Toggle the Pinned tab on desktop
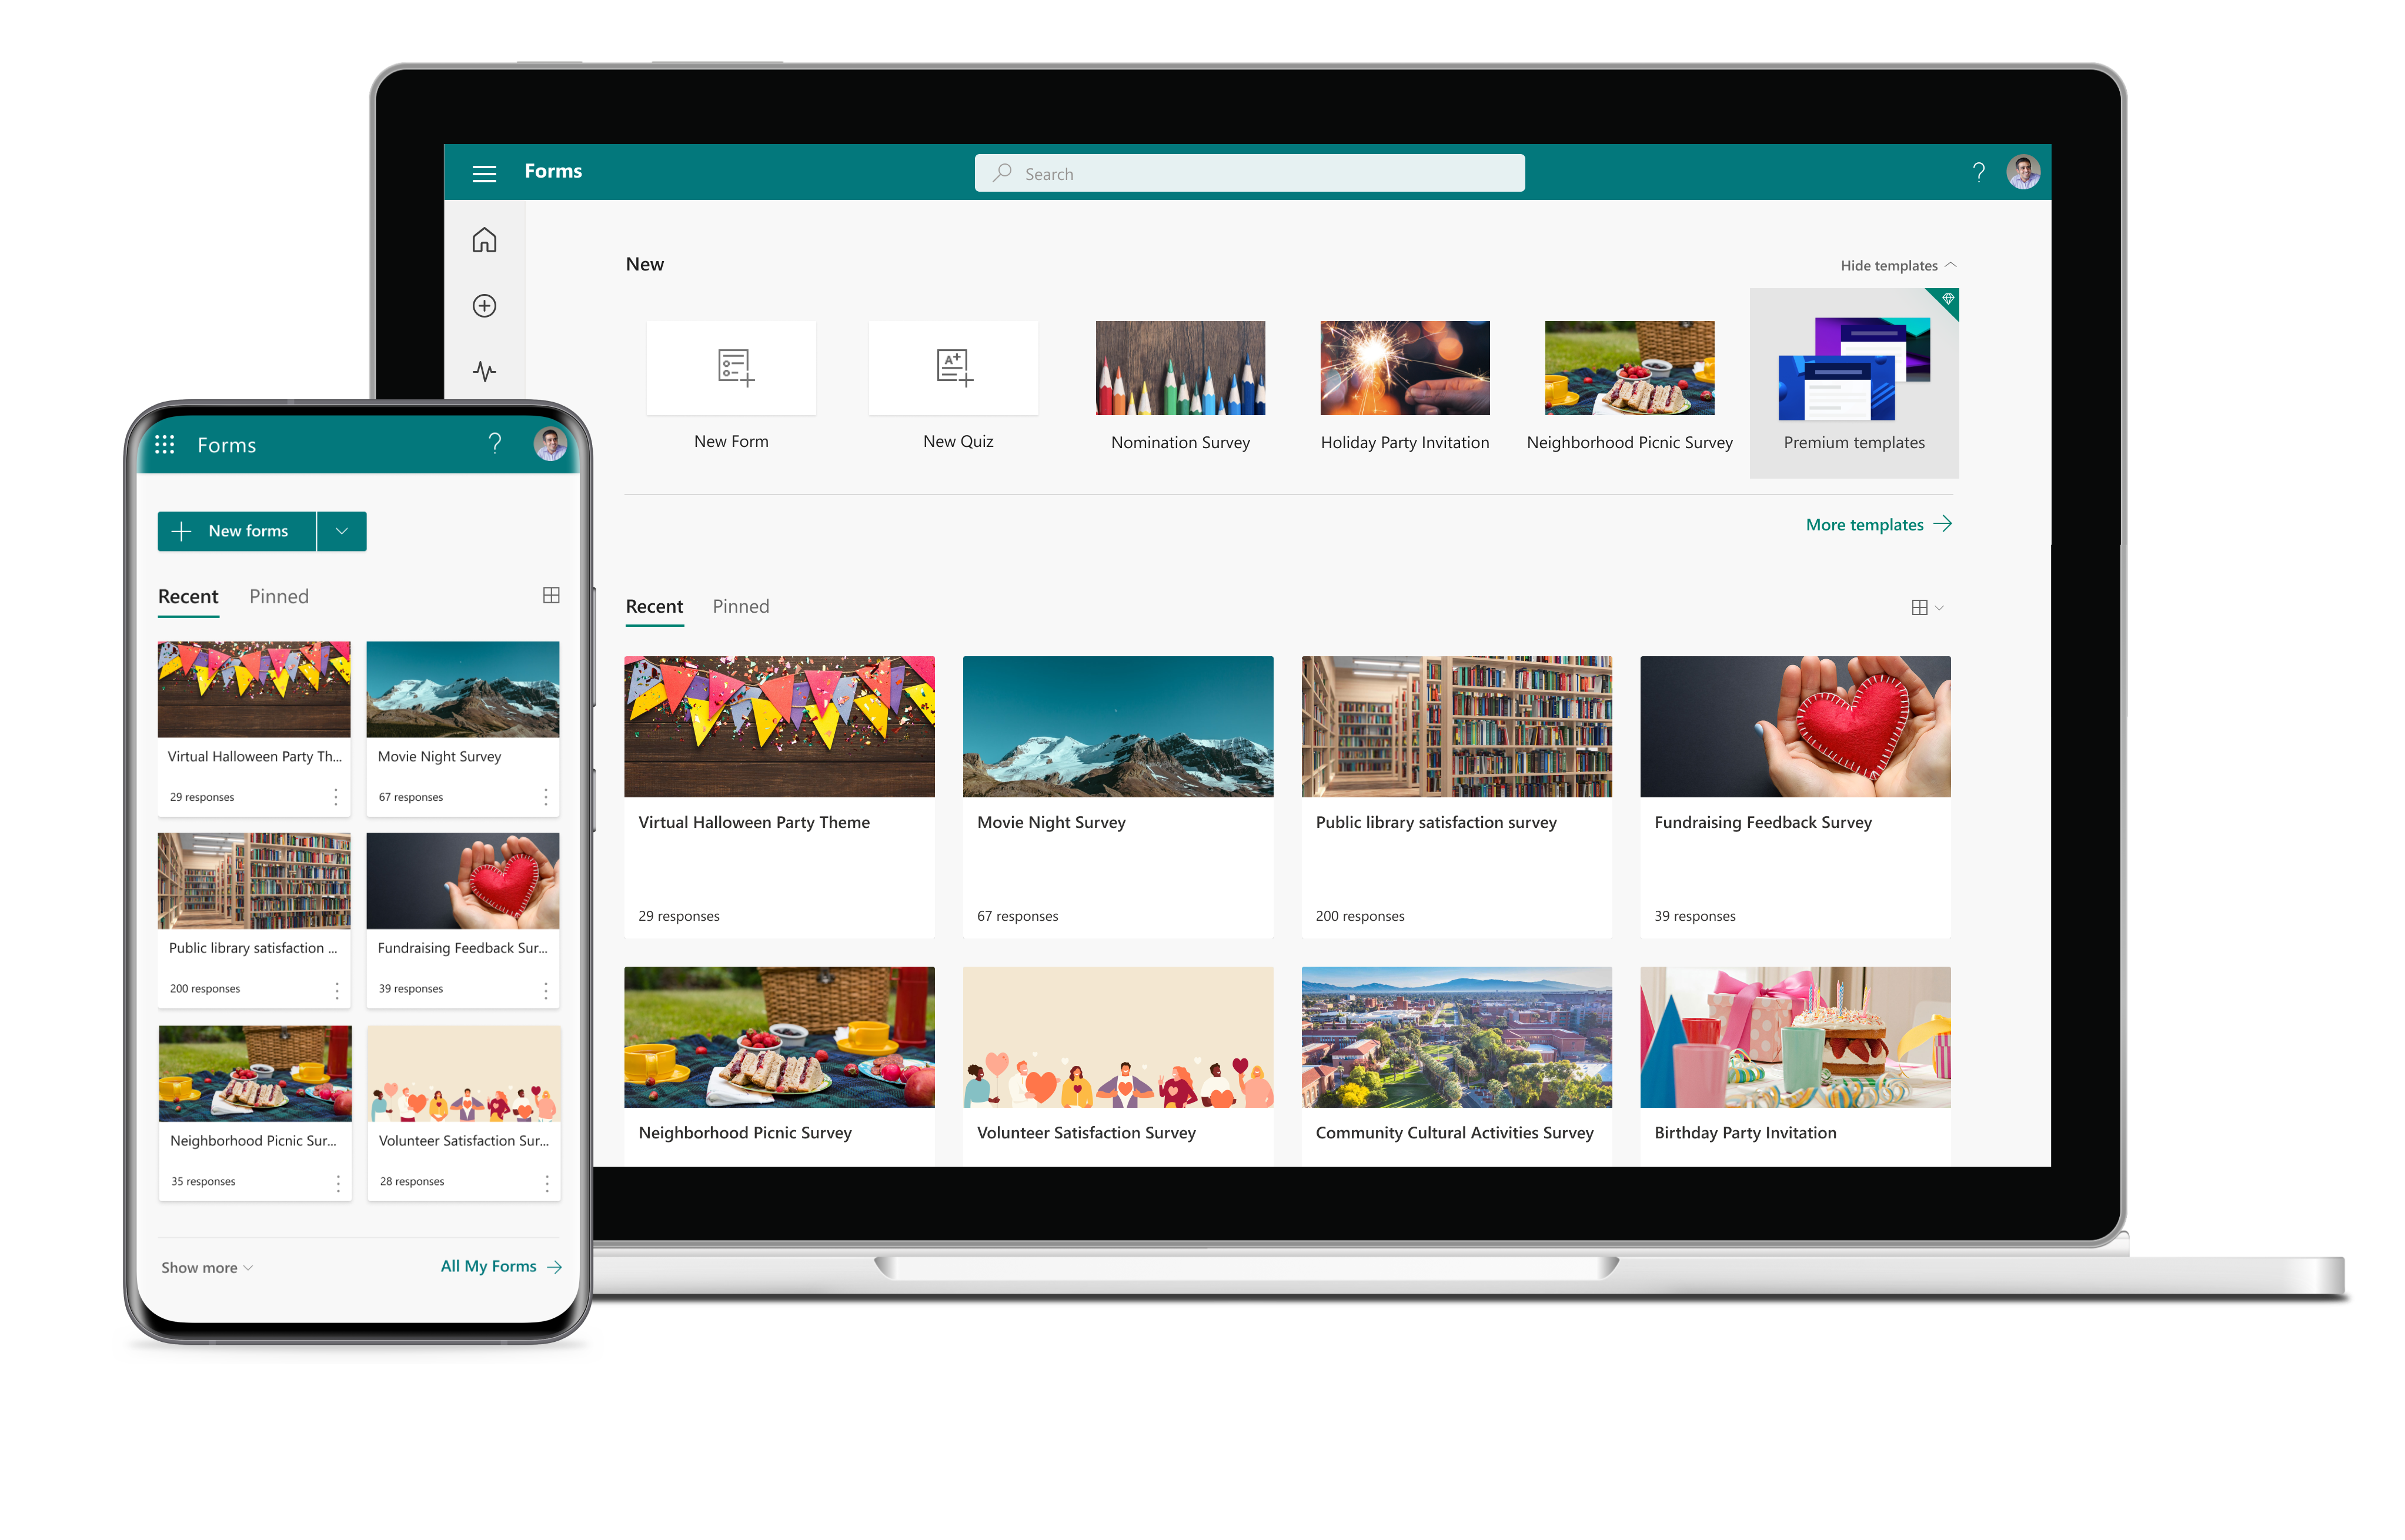The width and height of the screenshot is (2405, 1540). (740, 604)
